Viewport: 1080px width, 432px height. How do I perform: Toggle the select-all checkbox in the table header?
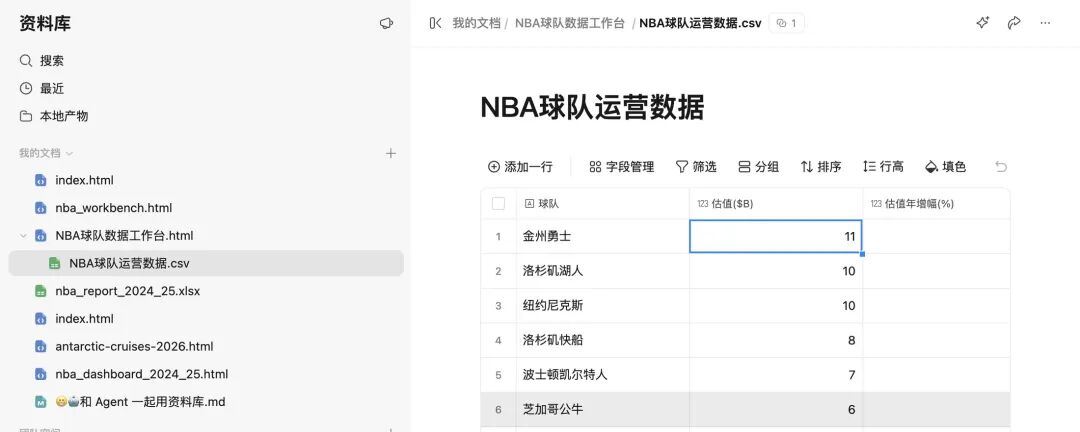pos(499,203)
